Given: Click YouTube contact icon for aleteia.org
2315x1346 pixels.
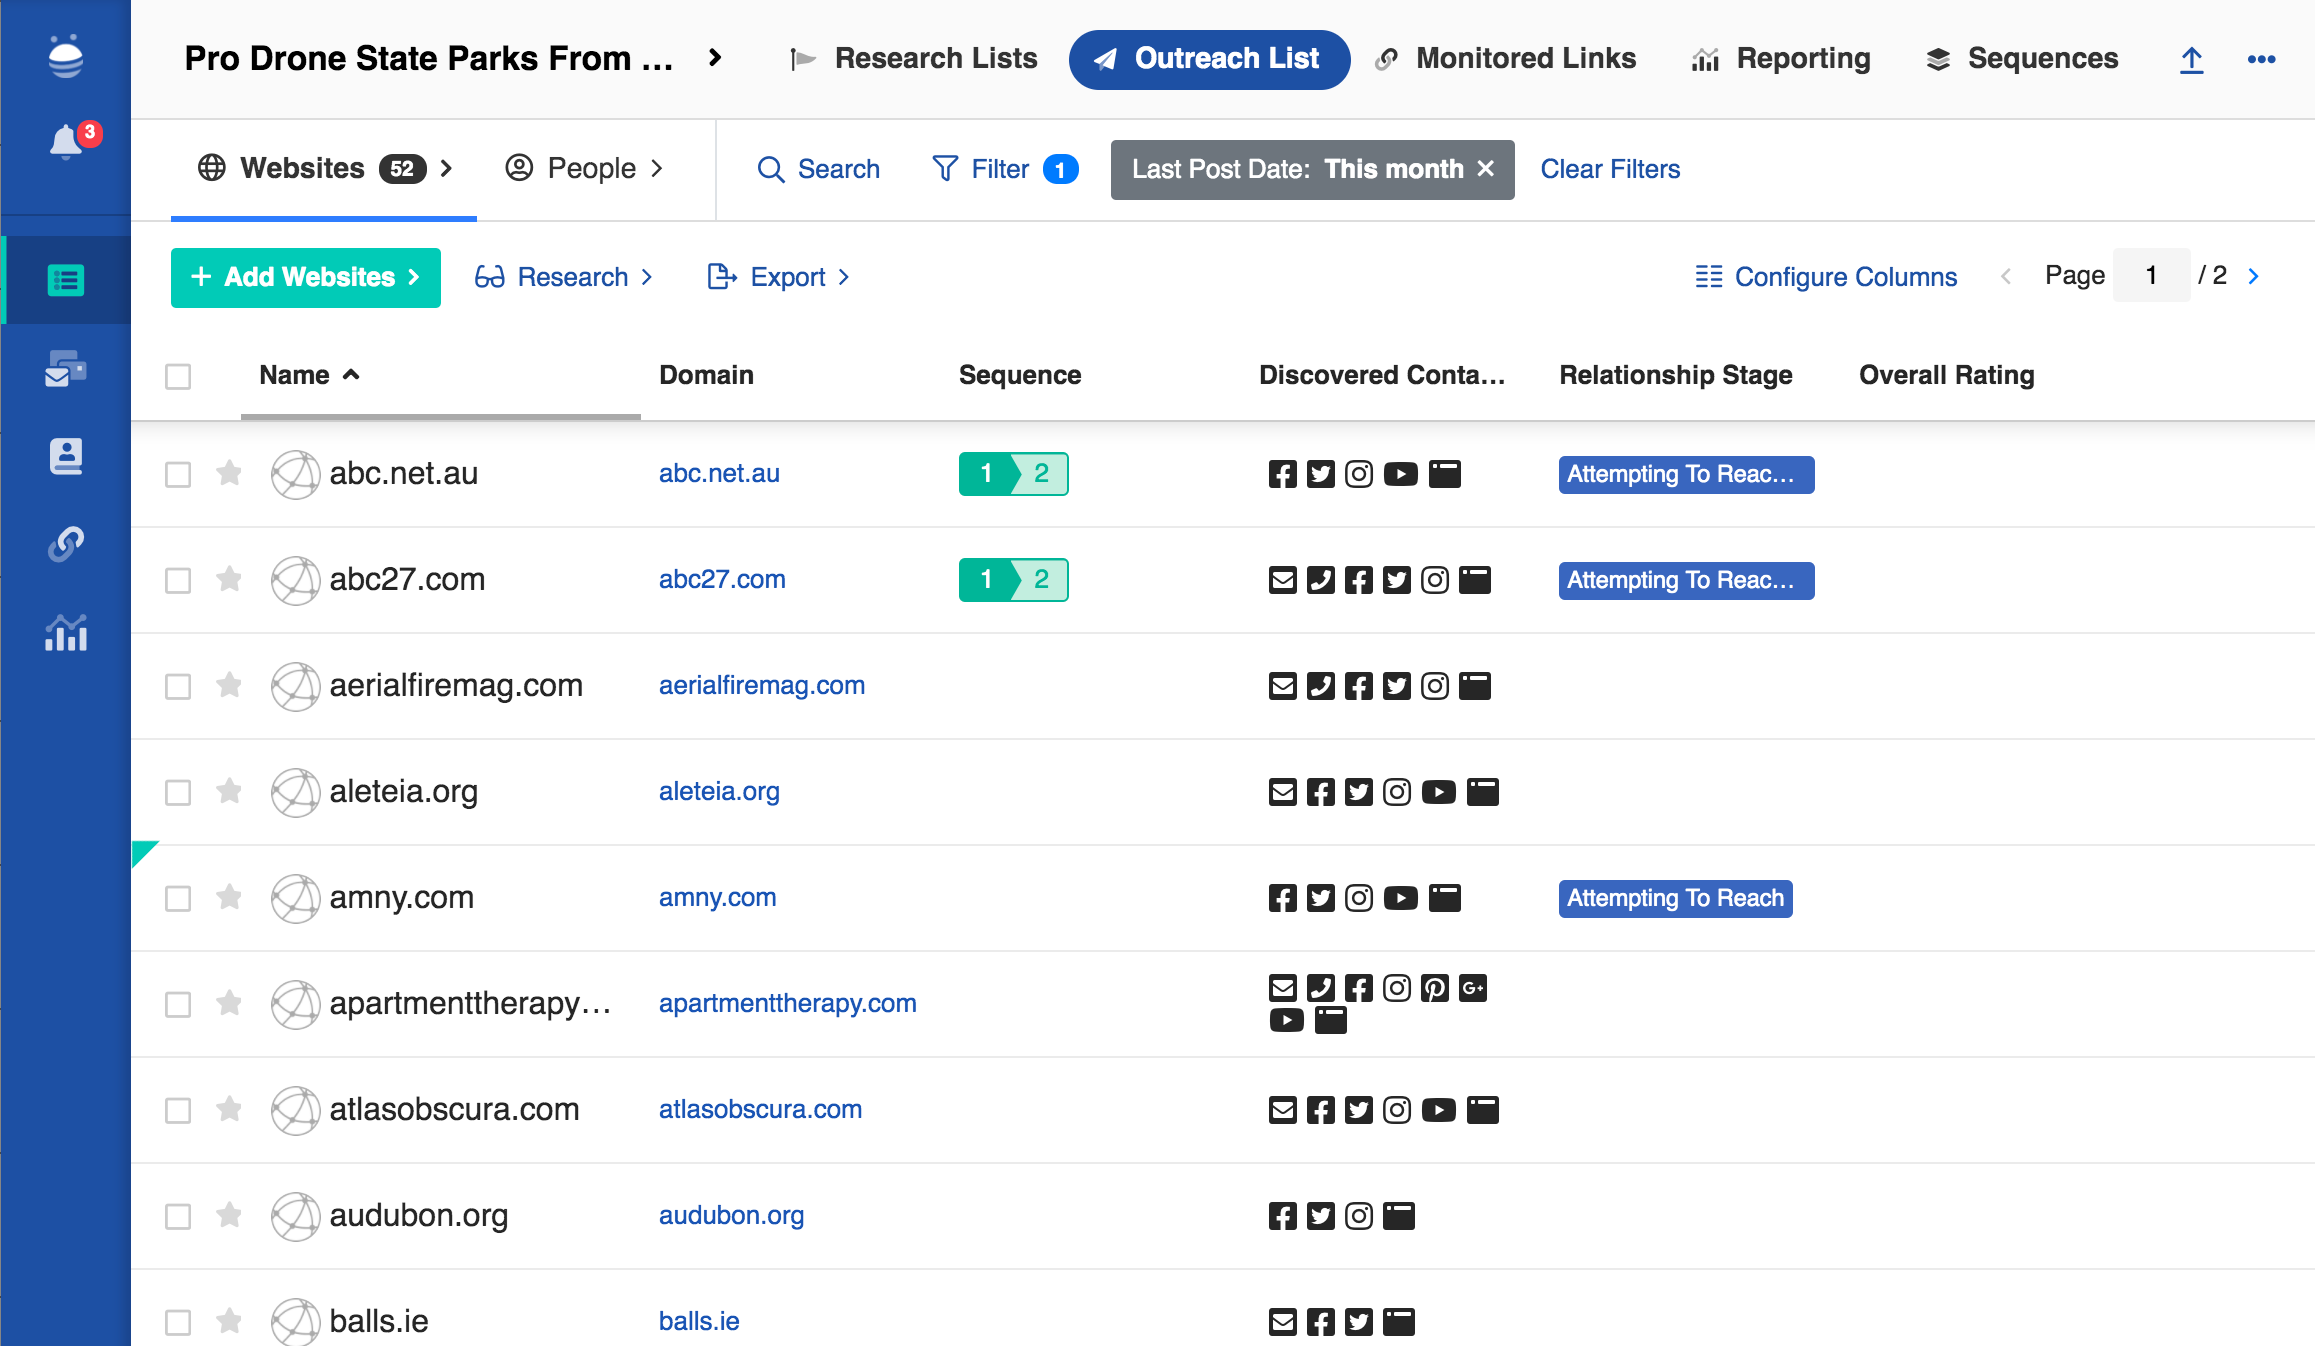Looking at the screenshot, I should point(1438,792).
